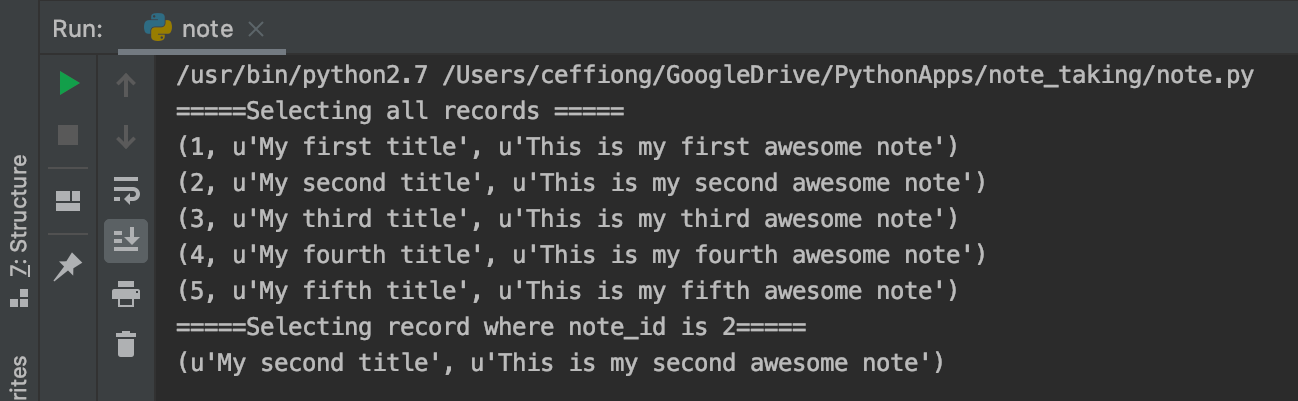Clear all console output with trash
Image resolution: width=1298 pixels, height=401 pixels.
[126, 344]
